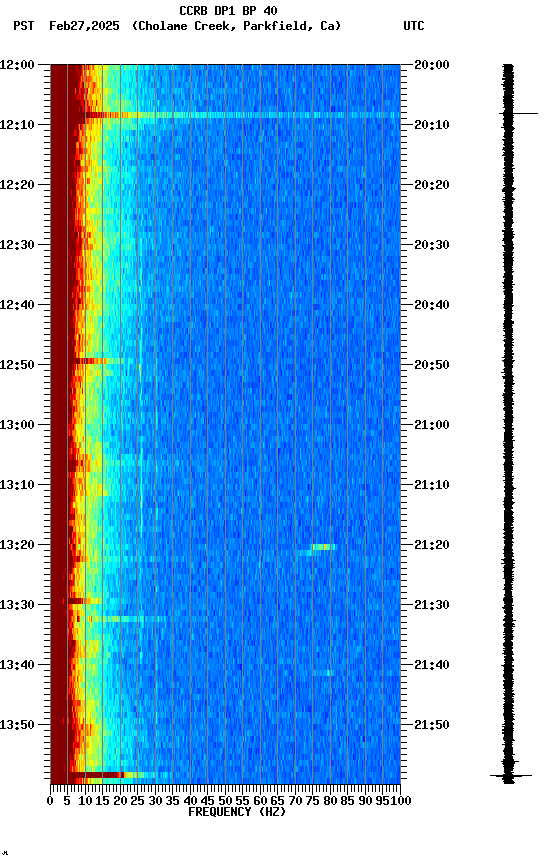Click the PST time label 13:20
Image resolution: width=552 pixels, height=864 pixels.
17,545
